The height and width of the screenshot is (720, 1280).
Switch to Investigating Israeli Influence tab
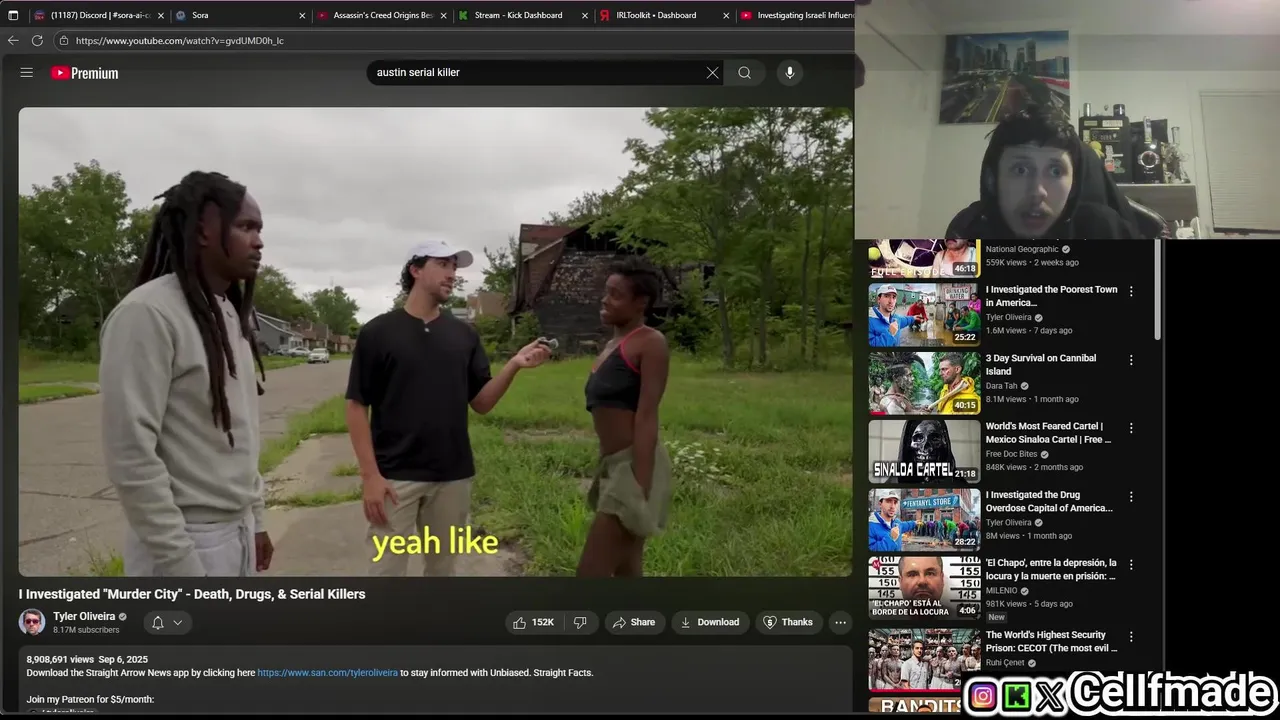(797, 15)
